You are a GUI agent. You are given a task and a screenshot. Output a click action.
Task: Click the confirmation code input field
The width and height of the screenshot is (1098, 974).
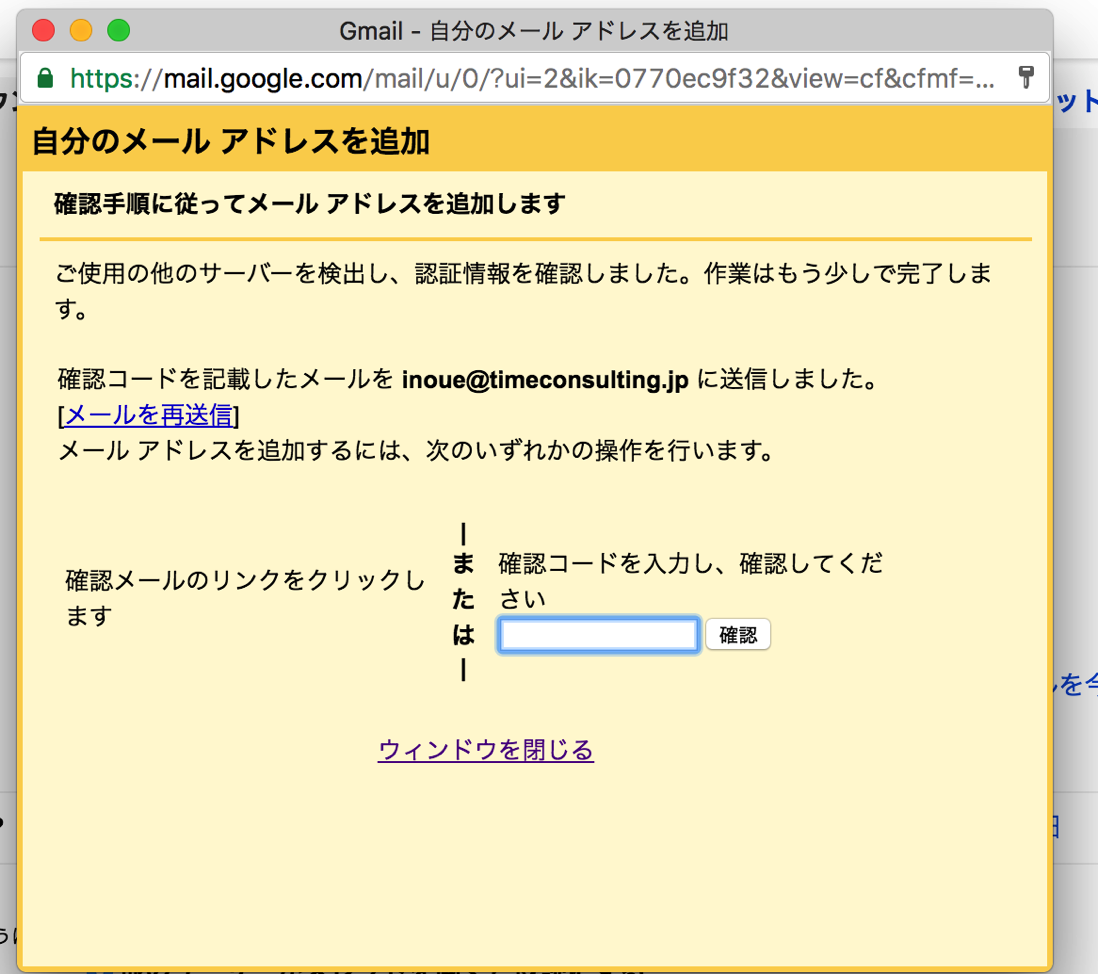598,635
